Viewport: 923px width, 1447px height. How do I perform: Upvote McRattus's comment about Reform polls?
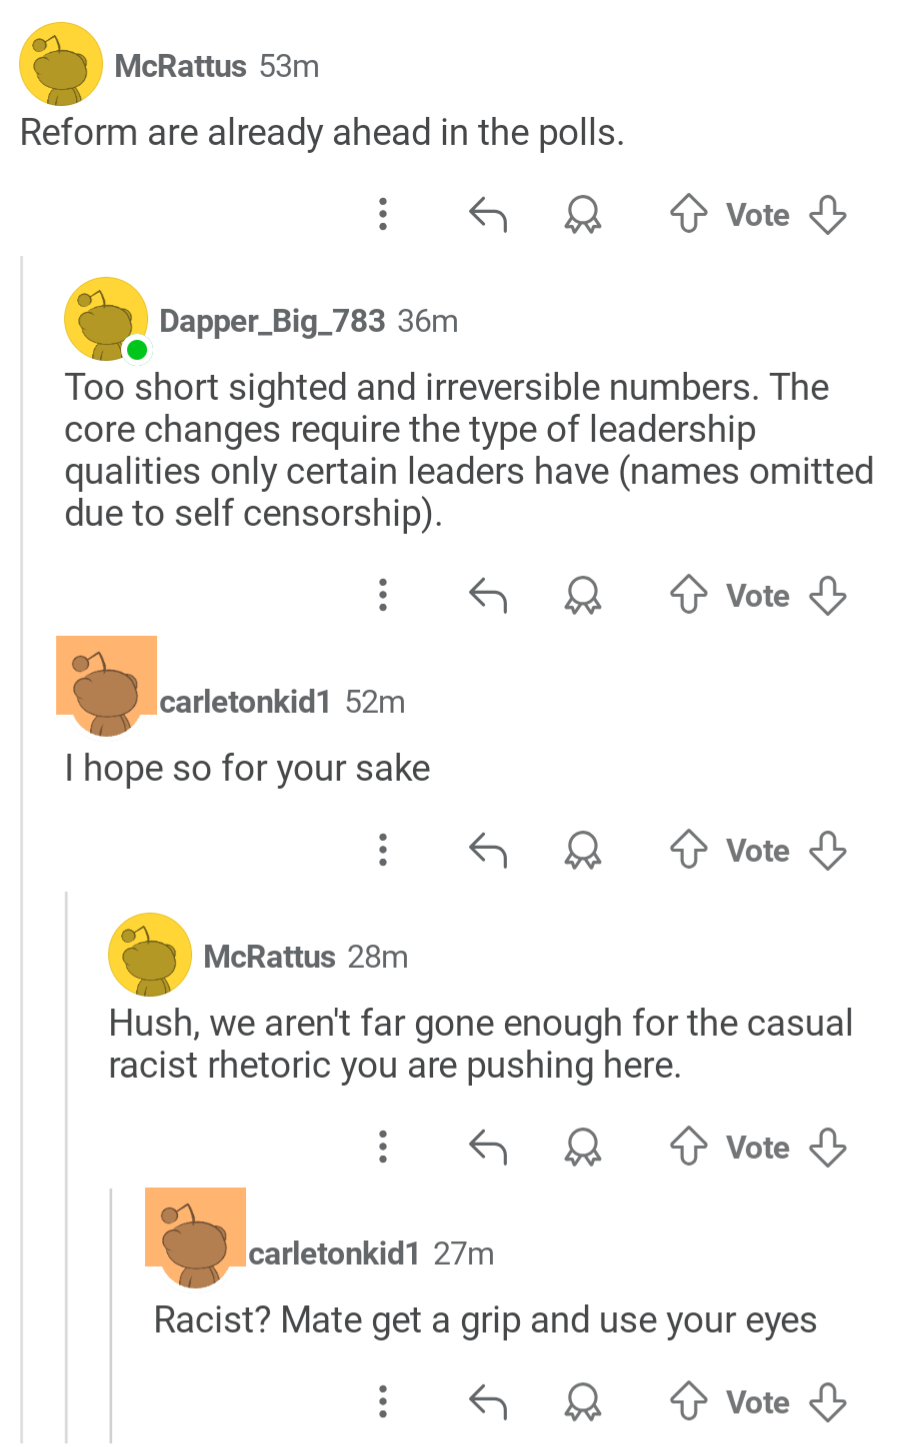688,214
